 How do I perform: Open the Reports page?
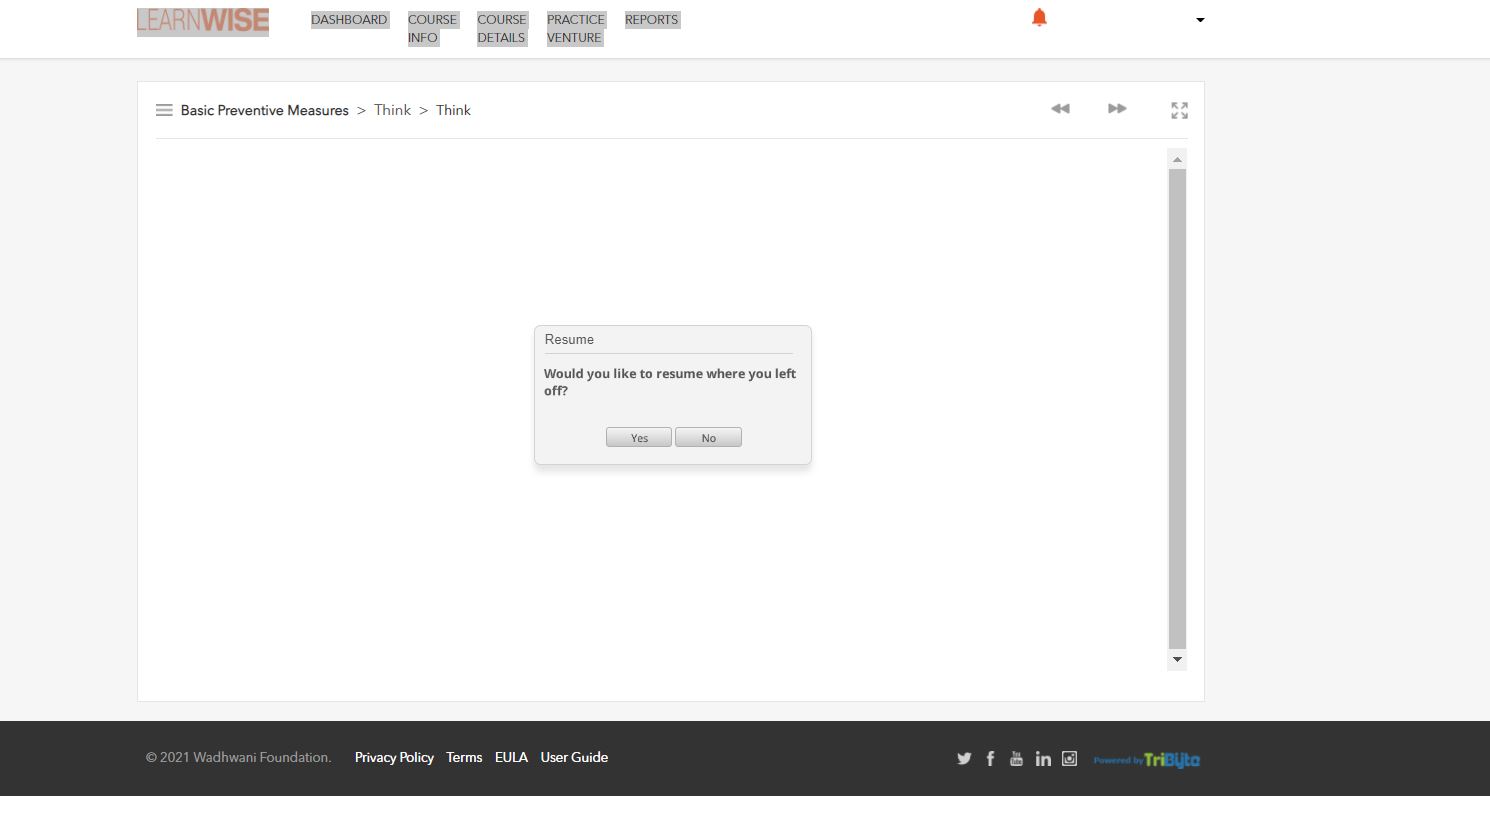651,20
